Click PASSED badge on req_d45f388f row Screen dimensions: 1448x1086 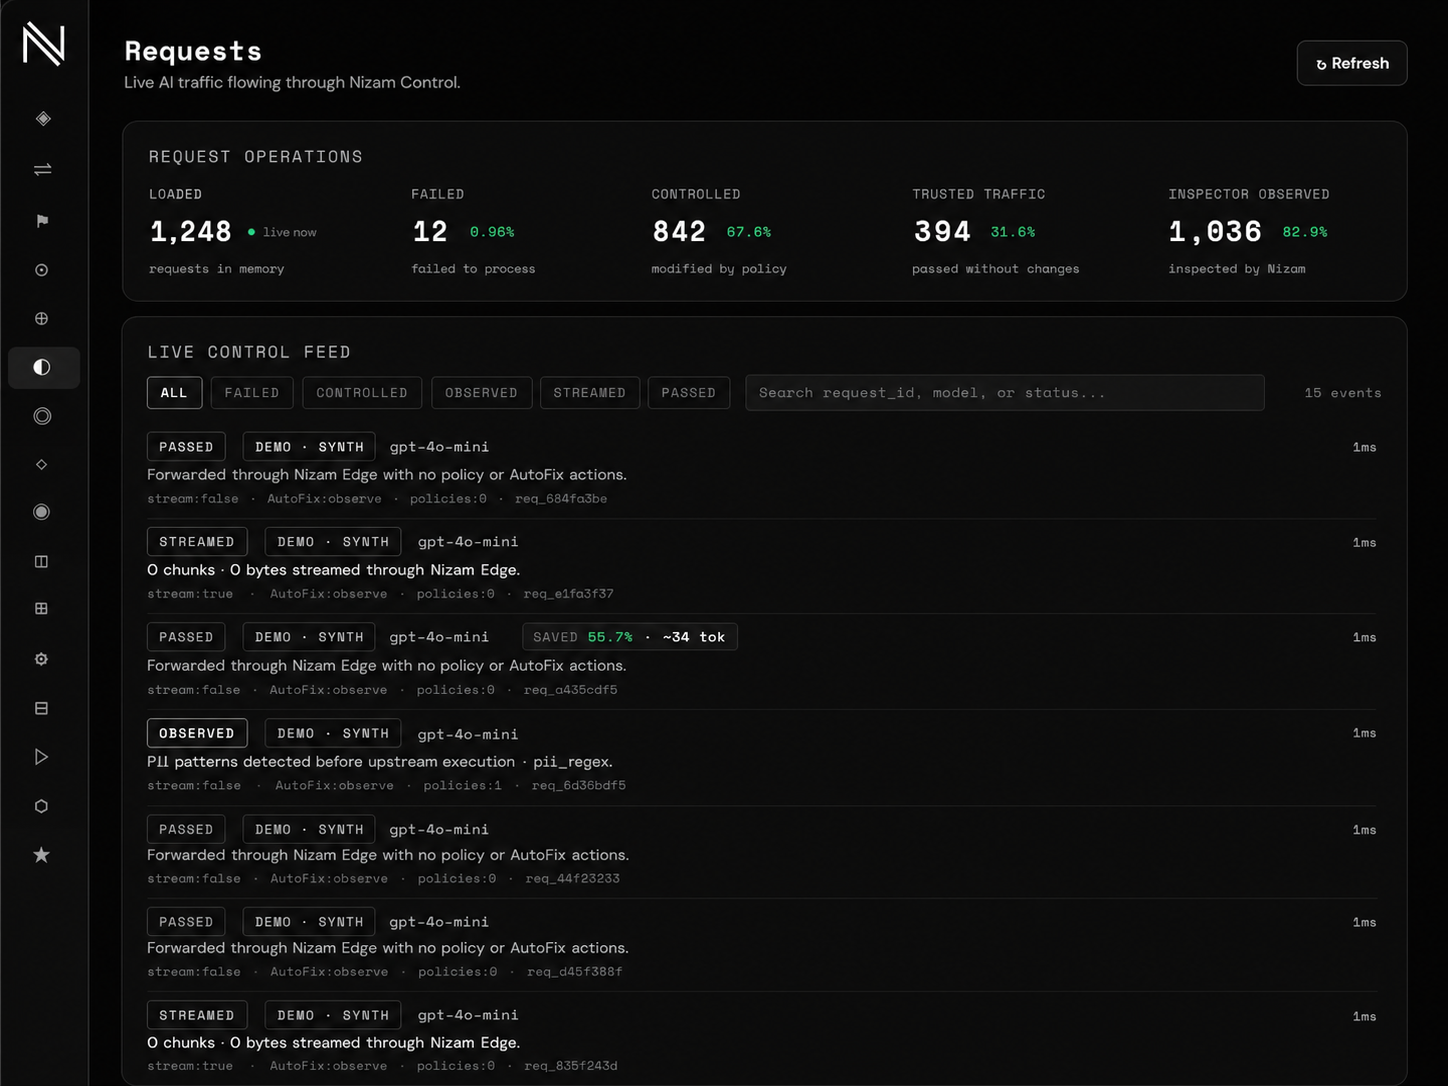[x=186, y=922]
